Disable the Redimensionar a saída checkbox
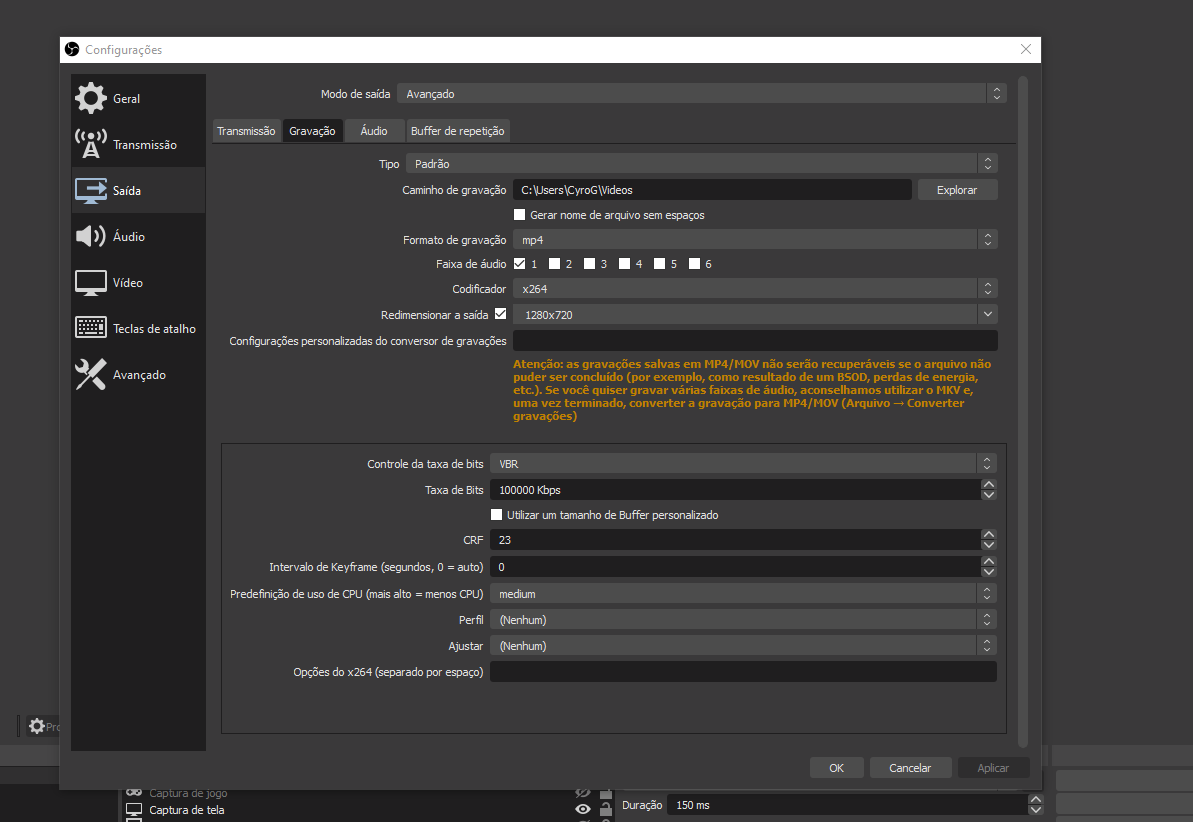This screenshot has height=822, width=1193. click(501, 314)
